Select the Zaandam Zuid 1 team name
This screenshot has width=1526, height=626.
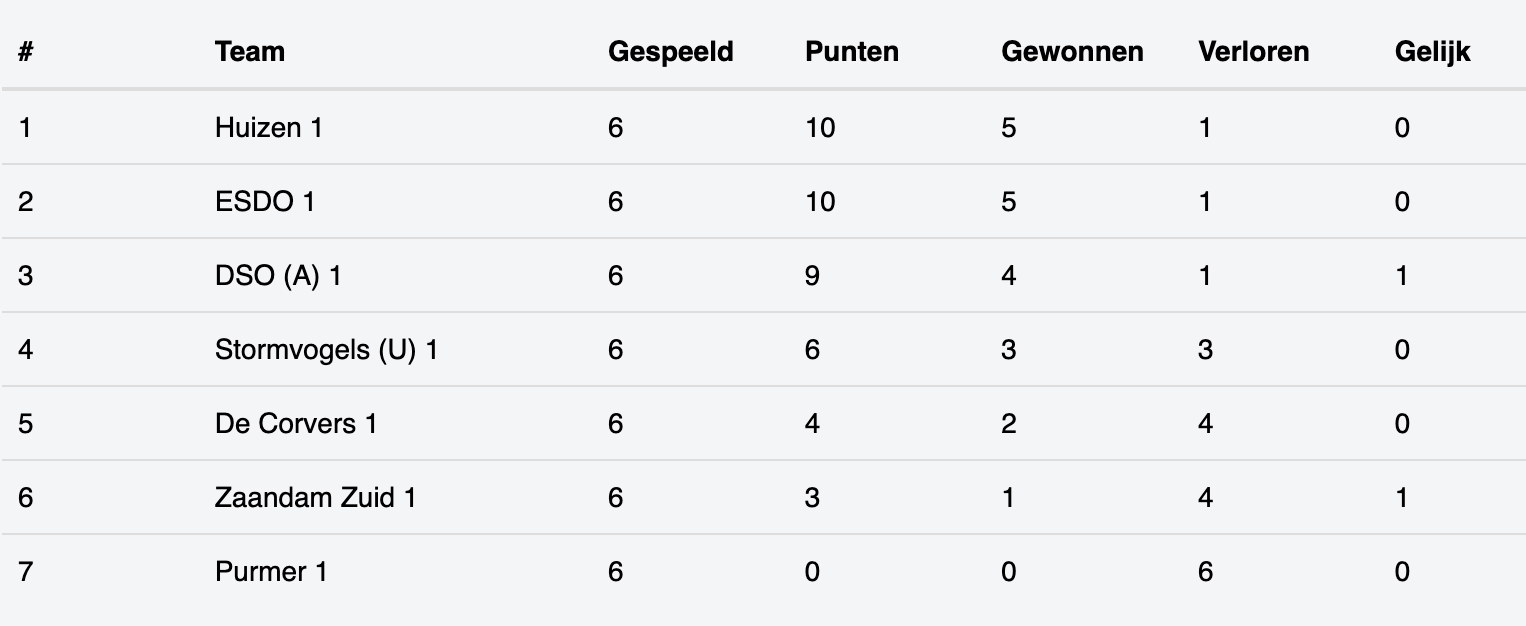(x=315, y=498)
